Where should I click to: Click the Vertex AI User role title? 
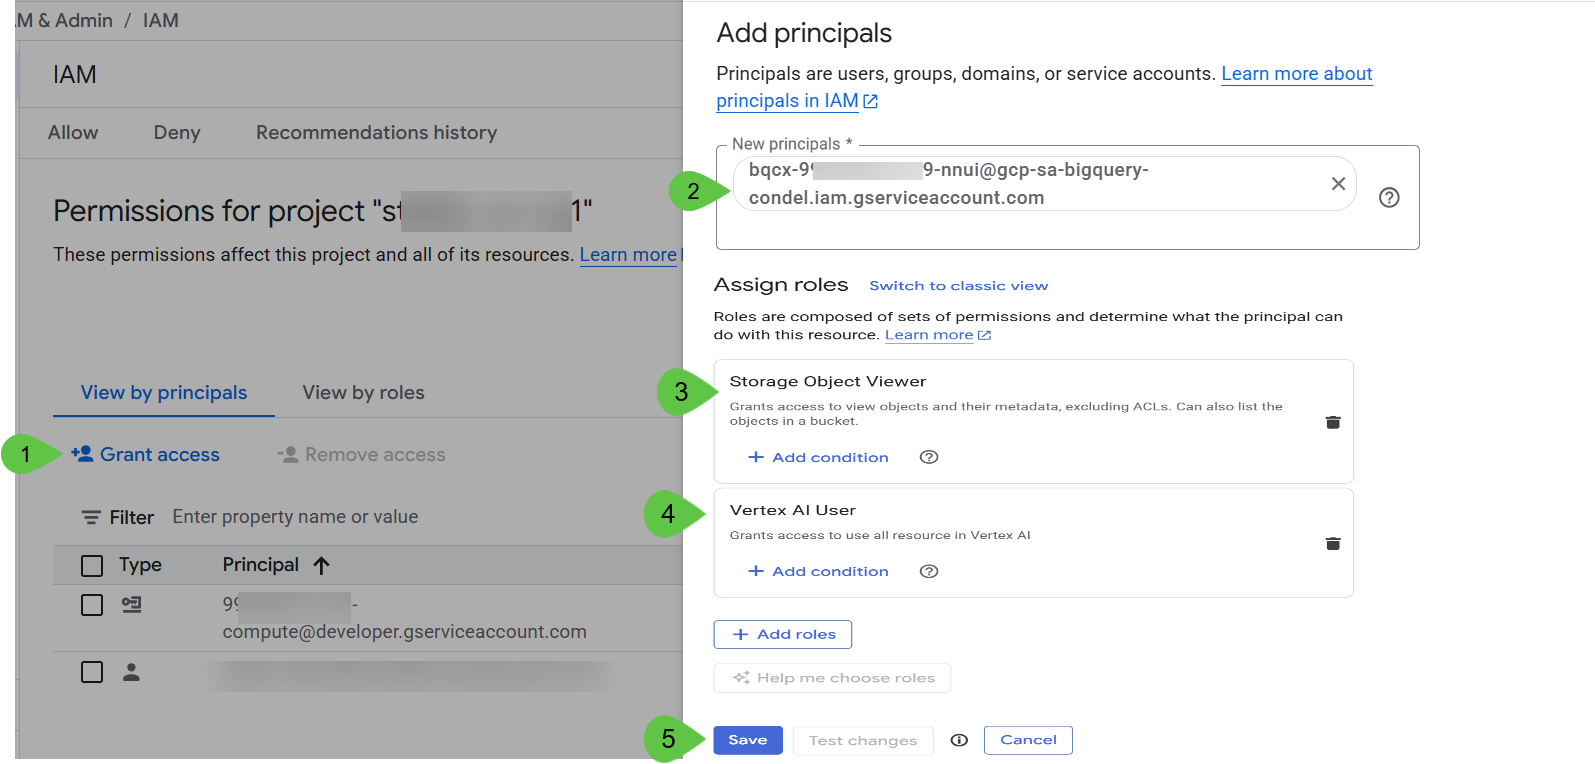point(793,510)
